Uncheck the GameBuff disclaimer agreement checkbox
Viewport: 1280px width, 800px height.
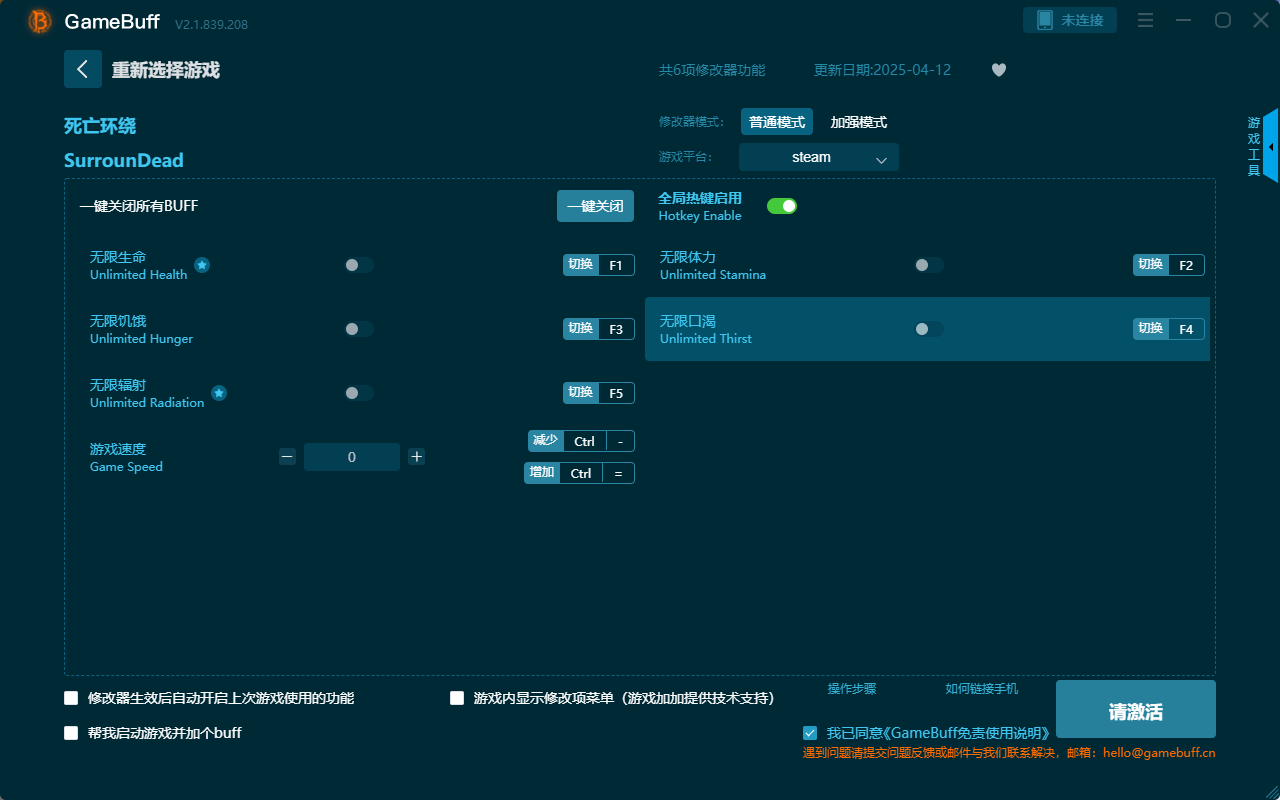pos(810,733)
